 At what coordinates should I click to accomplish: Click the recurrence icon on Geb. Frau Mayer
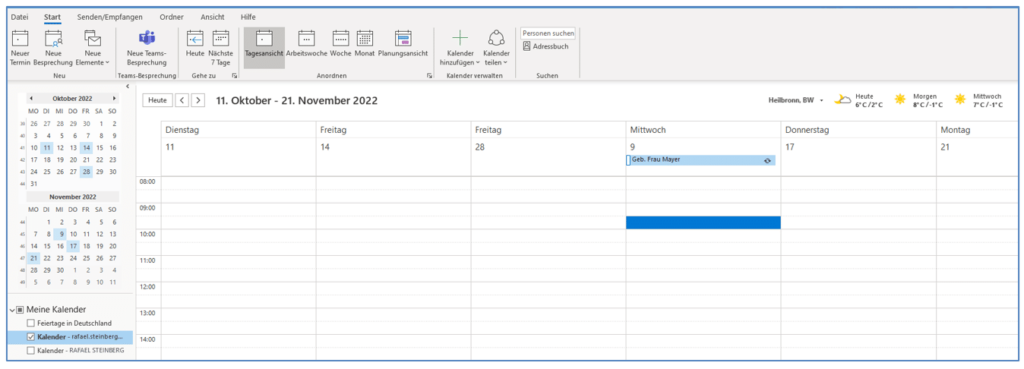[767, 160]
